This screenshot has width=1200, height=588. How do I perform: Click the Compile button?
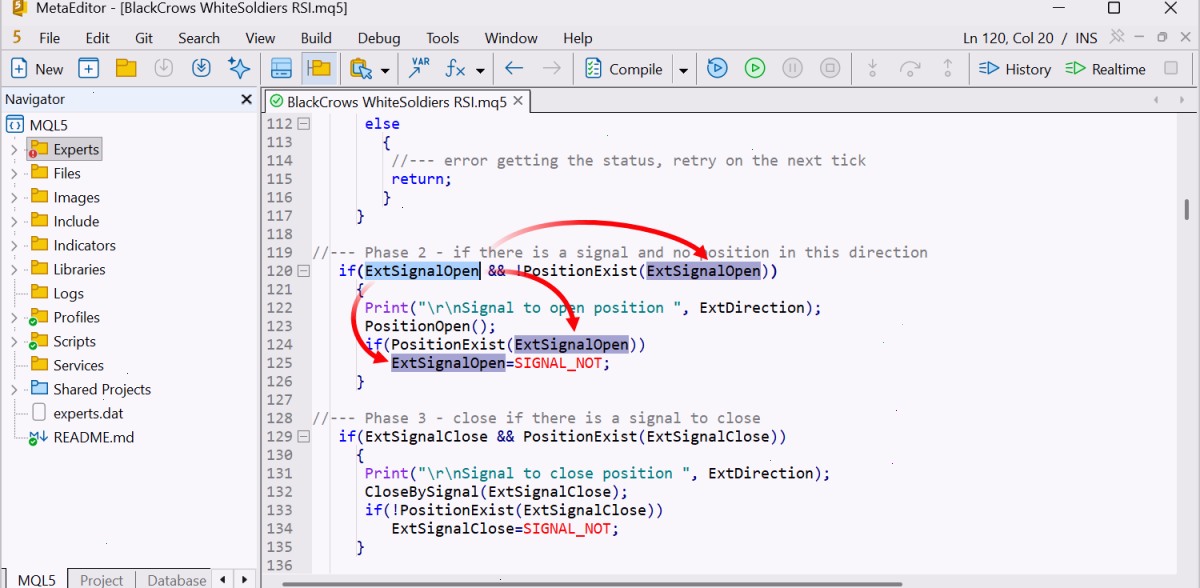click(623, 69)
